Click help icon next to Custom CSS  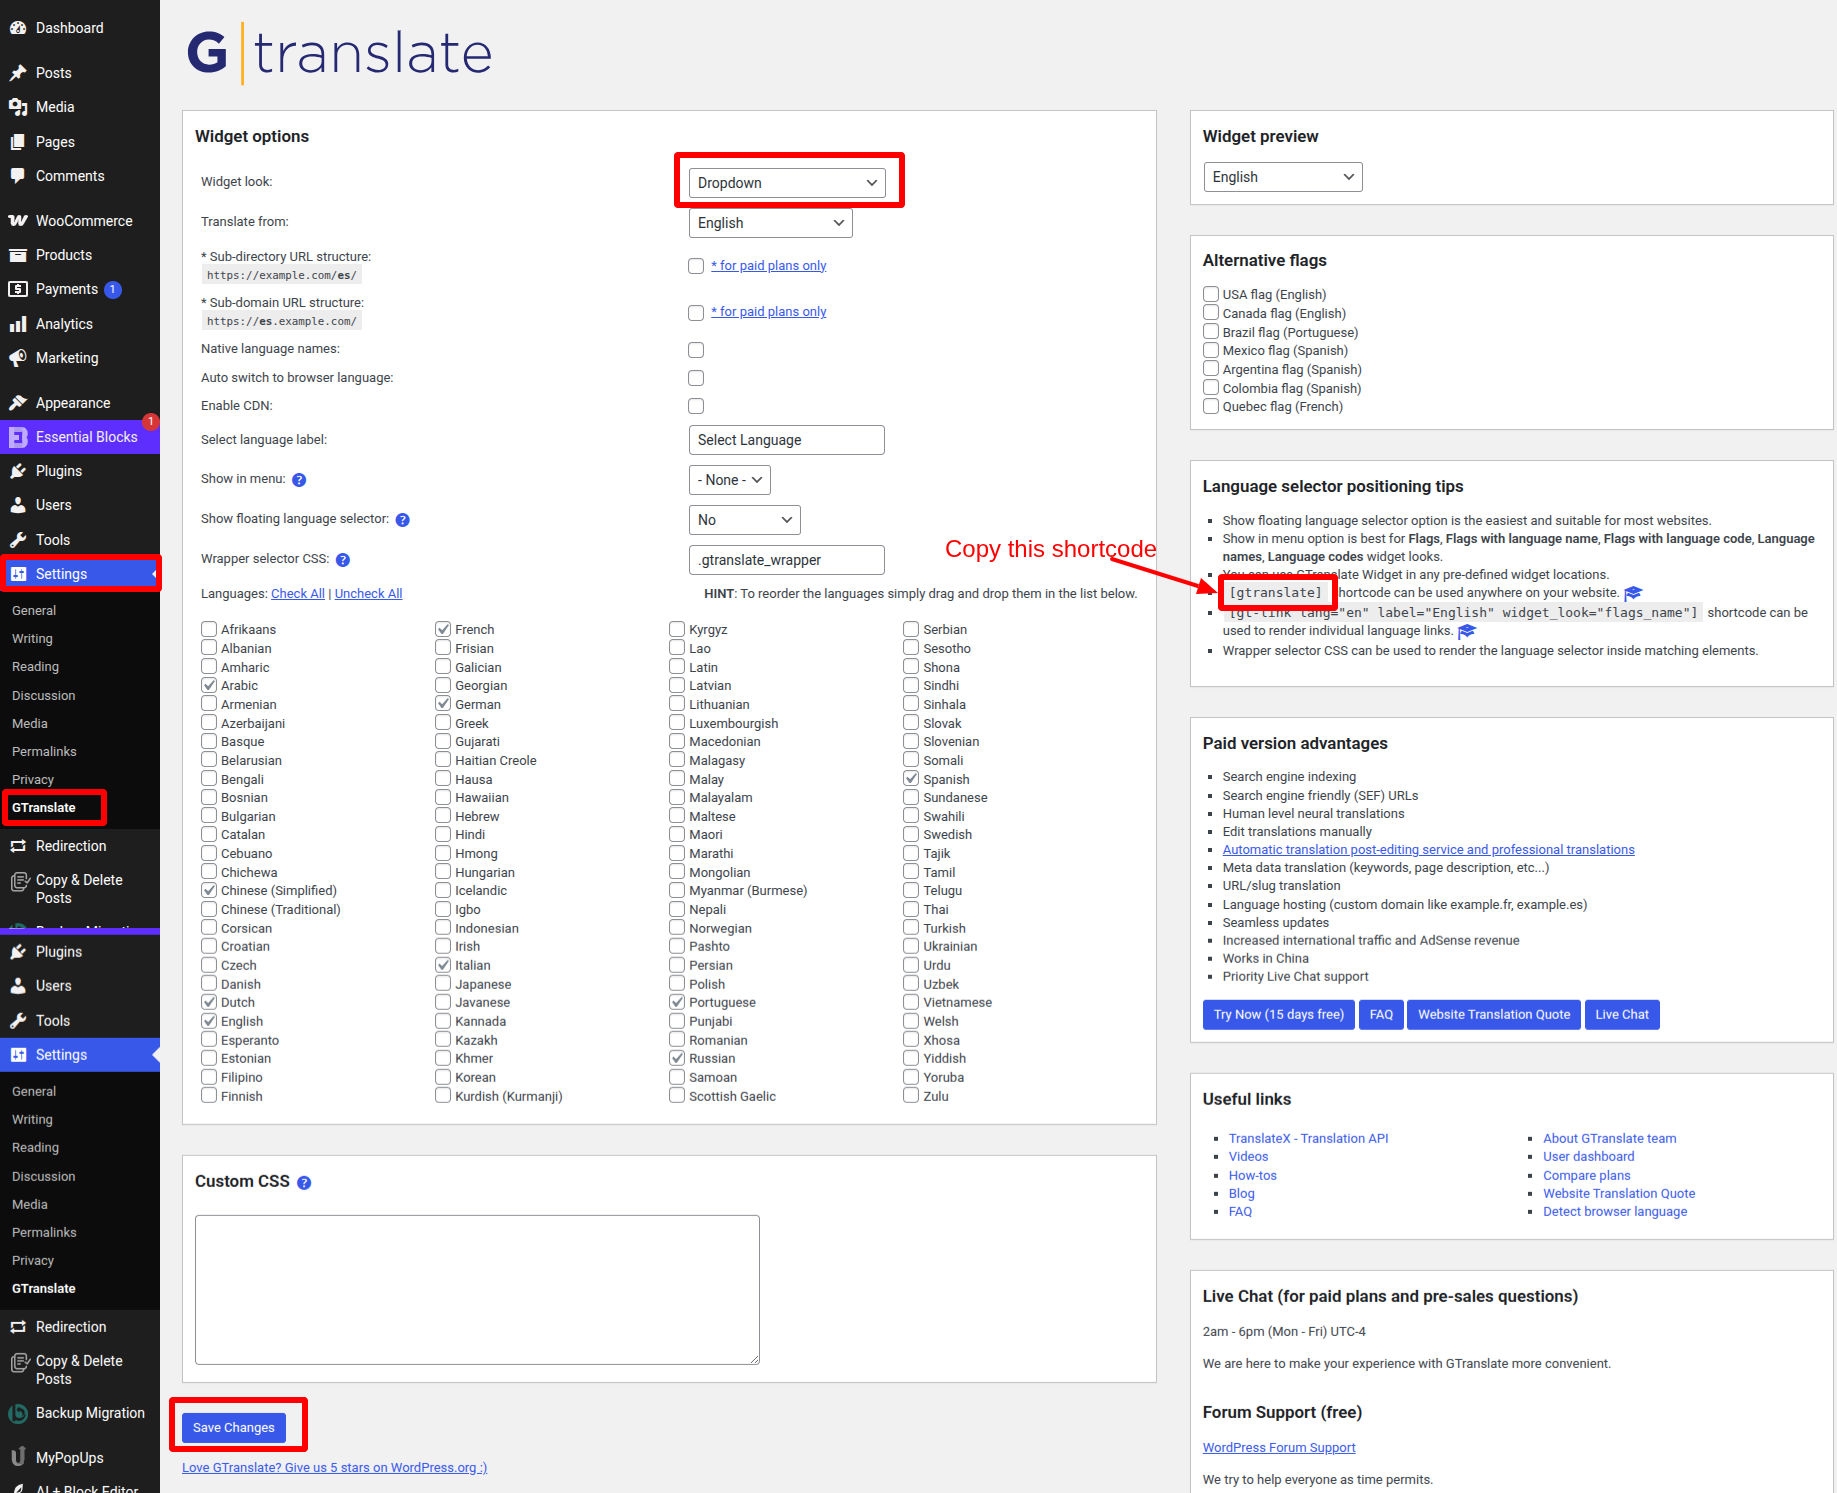click(x=304, y=1183)
